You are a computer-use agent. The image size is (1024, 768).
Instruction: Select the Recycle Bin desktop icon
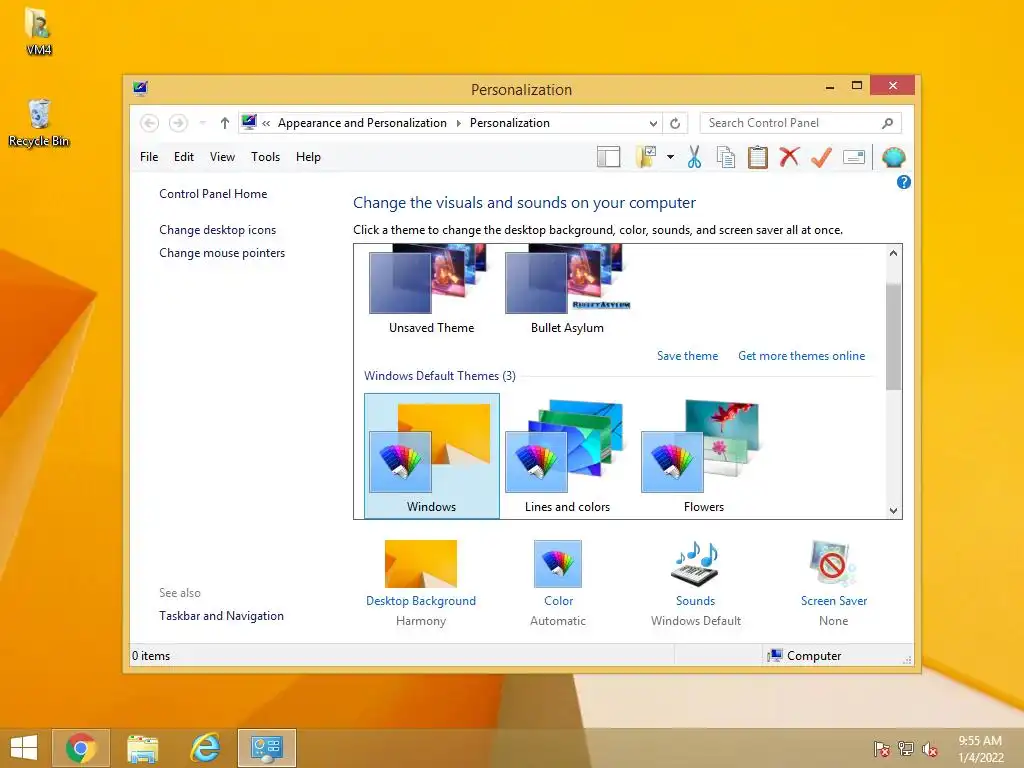tap(39, 123)
